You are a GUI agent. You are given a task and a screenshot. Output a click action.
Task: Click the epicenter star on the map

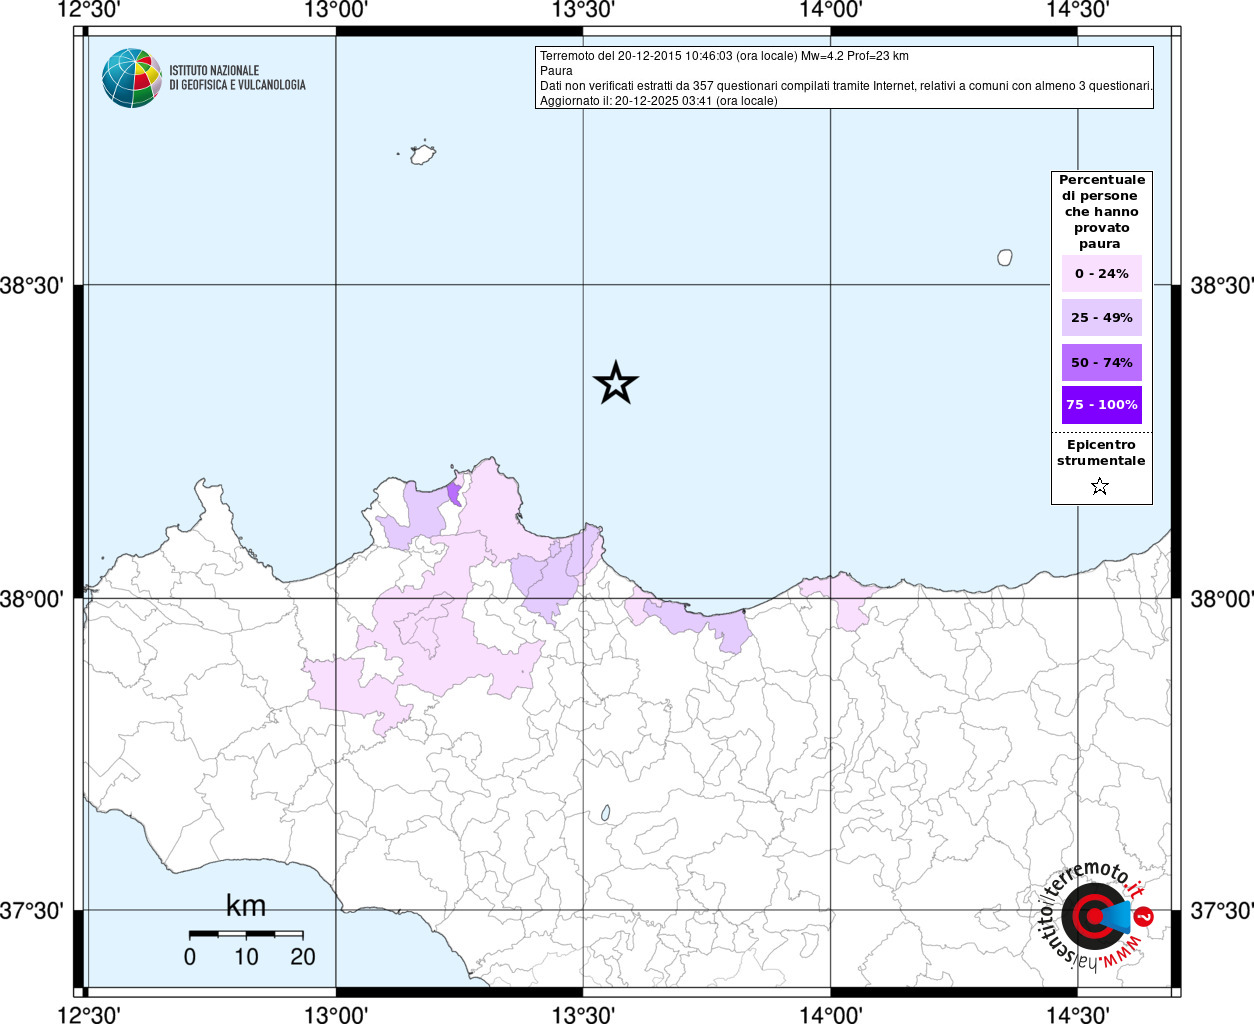click(x=615, y=383)
